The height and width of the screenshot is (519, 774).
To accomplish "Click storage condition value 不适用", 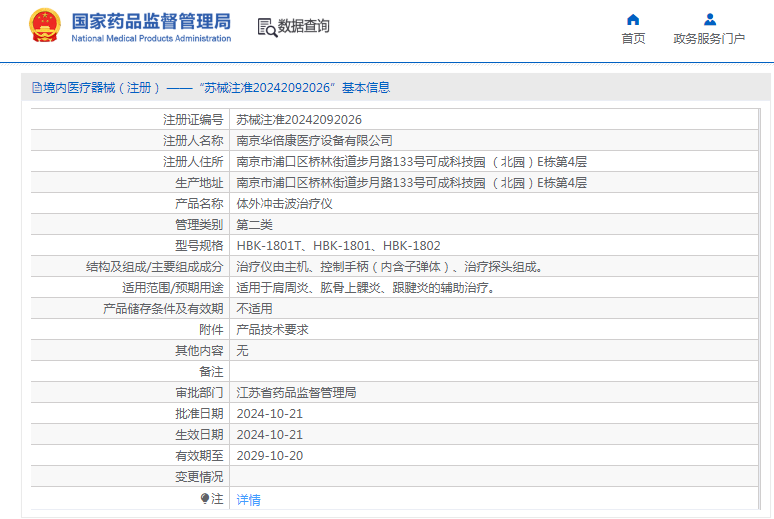I will click(254, 309).
